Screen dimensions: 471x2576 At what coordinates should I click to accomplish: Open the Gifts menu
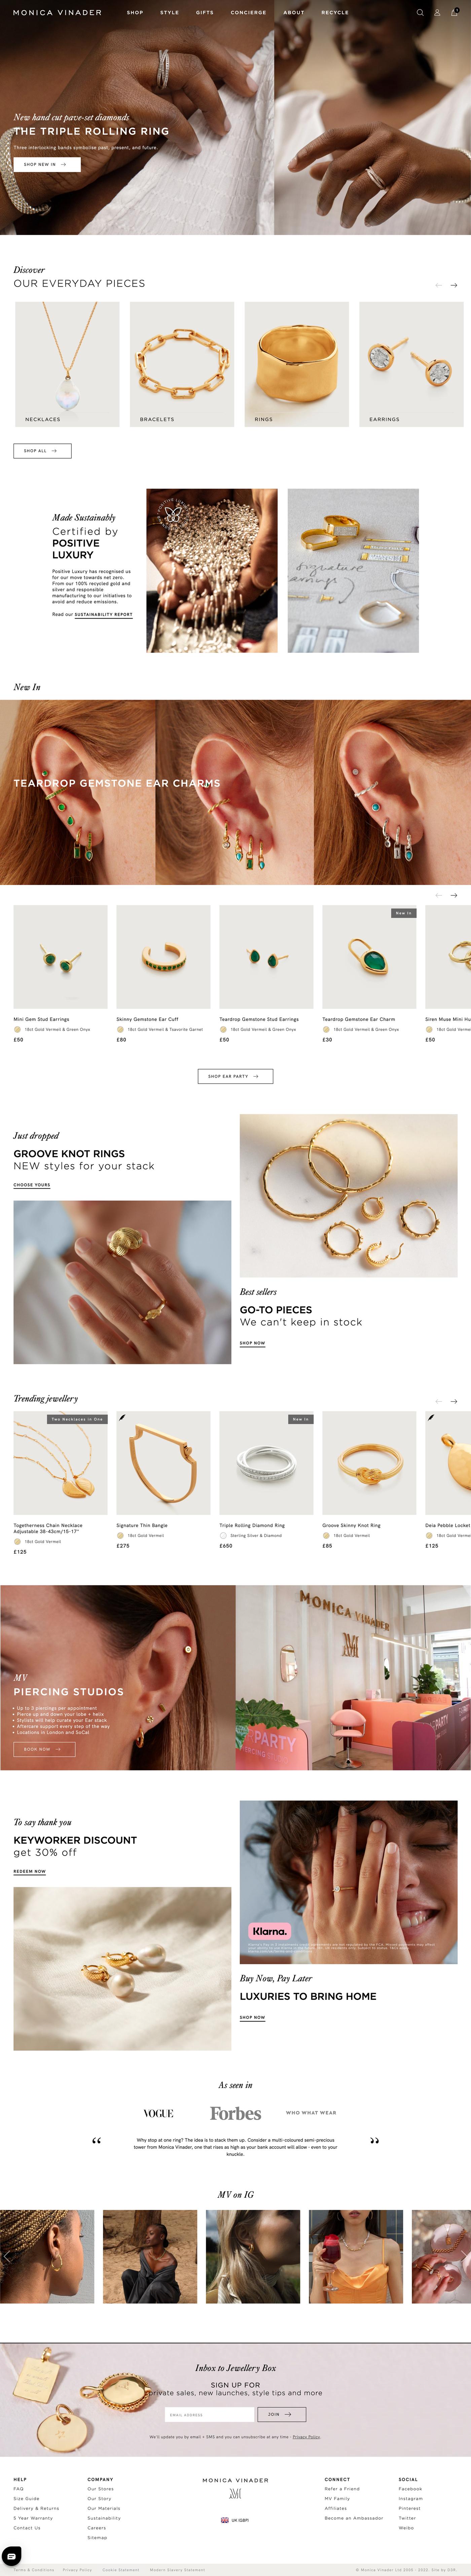(x=205, y=13)
